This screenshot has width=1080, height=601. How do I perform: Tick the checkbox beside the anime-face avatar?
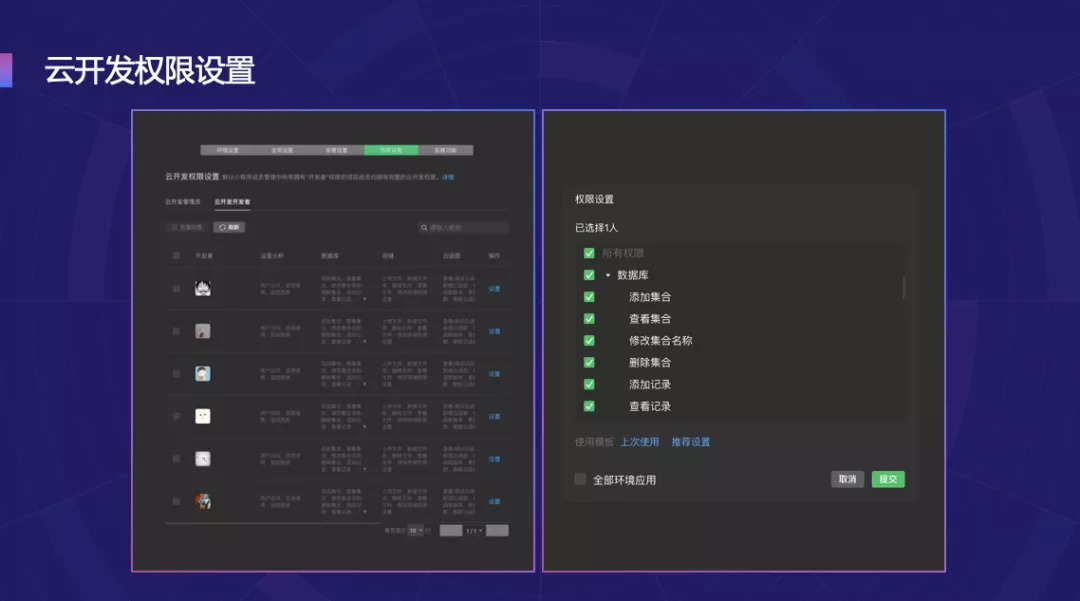[x=176, y=288]
